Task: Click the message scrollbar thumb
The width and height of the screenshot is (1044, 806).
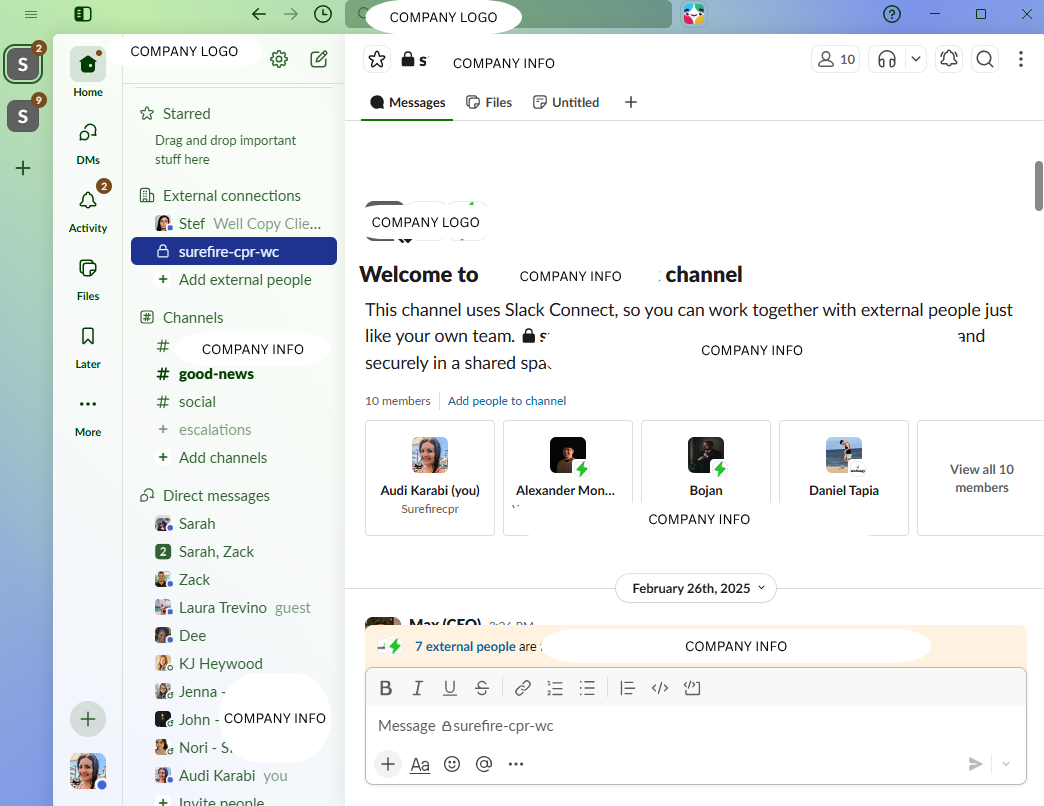Action: click(x=1039, y=186)
